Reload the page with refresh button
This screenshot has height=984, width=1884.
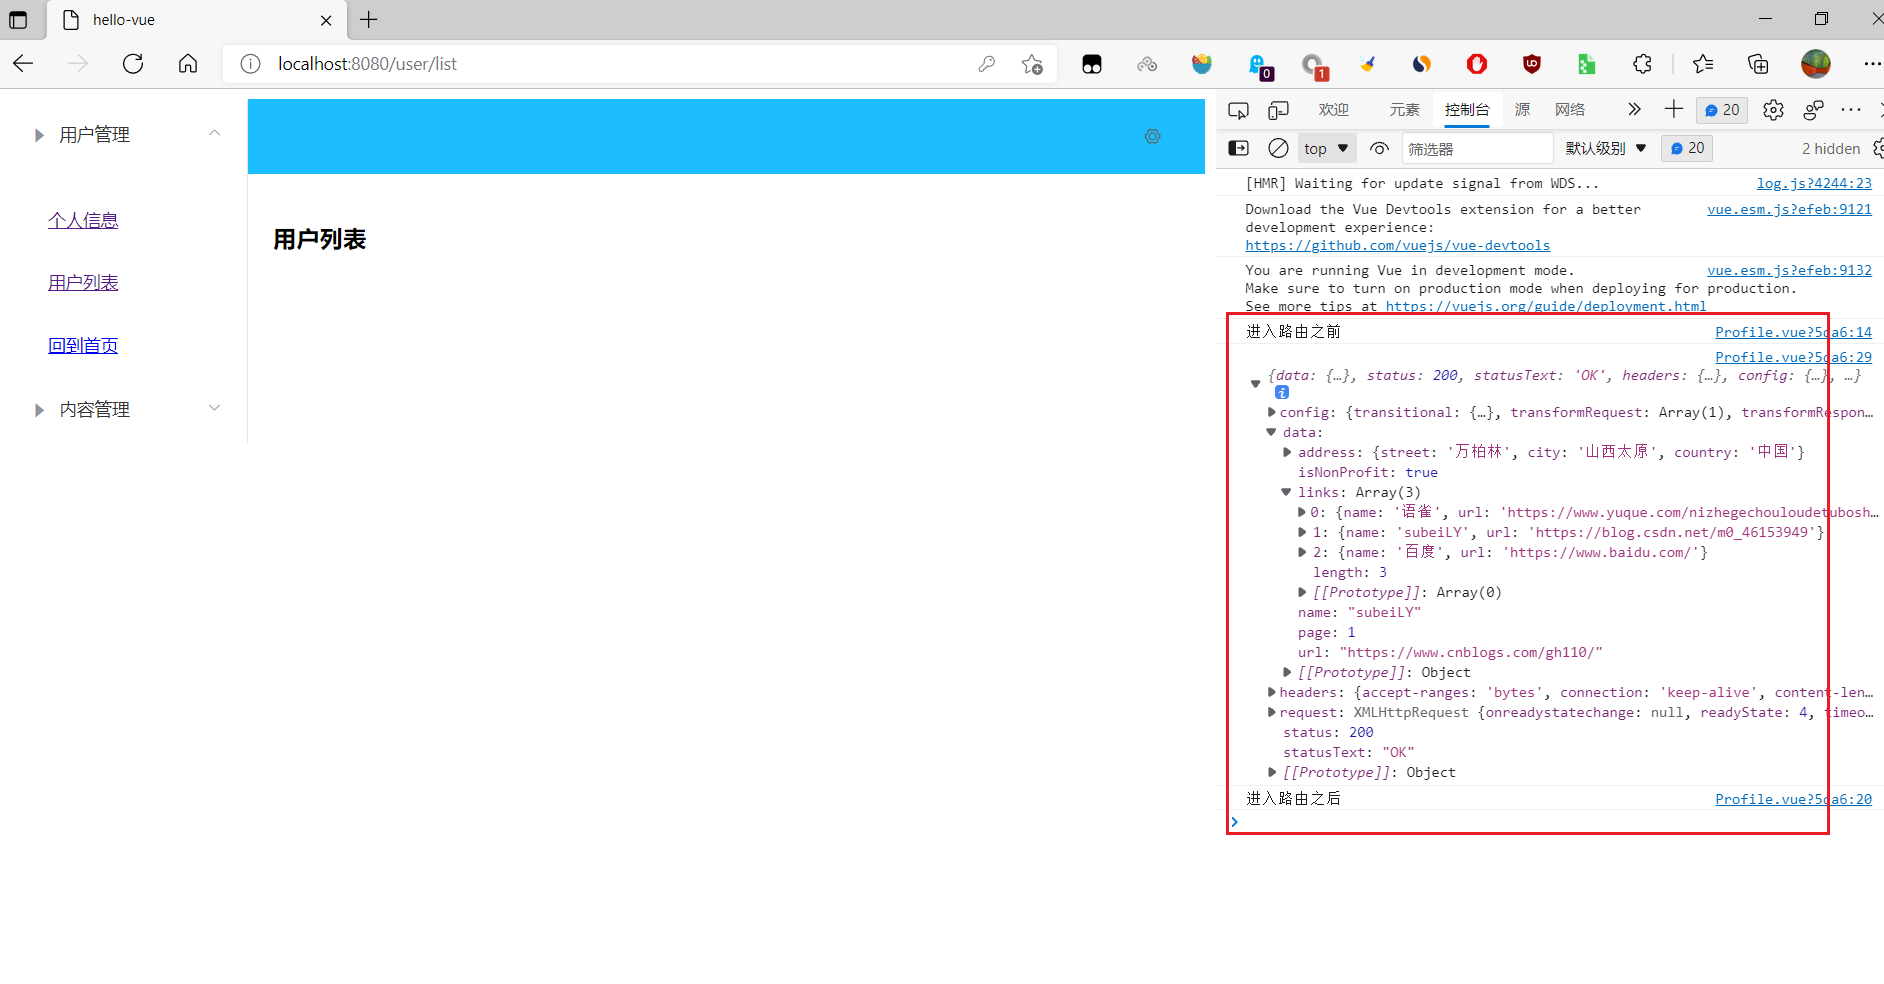pos(133,64)
